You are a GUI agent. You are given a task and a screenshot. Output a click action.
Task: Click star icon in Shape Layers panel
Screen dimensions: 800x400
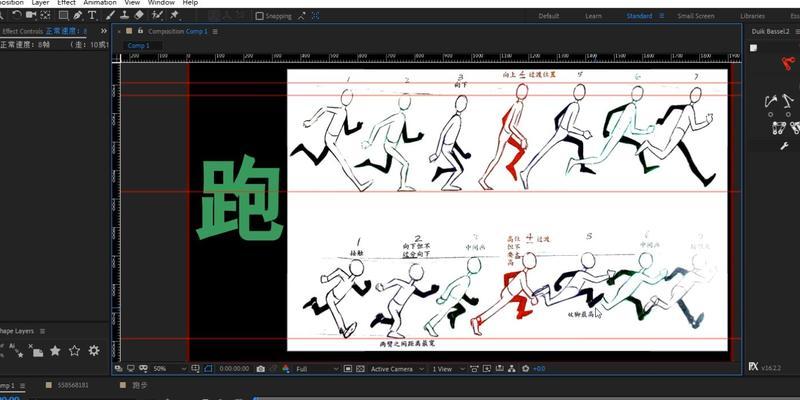55,351
